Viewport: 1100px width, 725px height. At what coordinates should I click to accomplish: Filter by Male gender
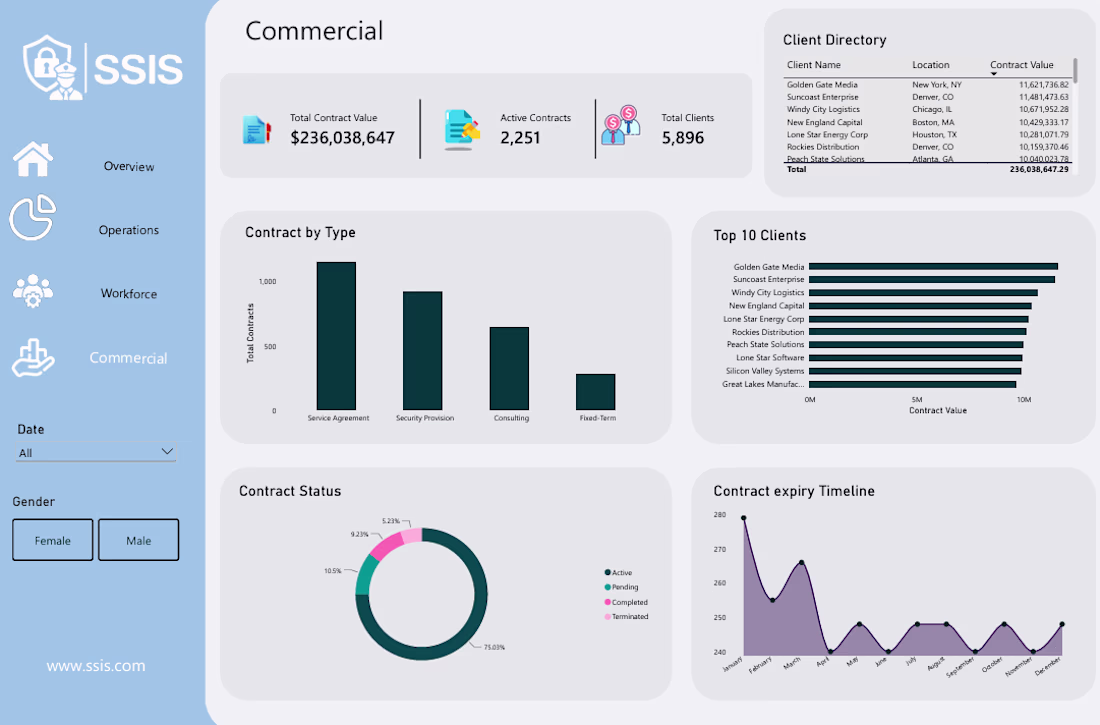coord(139,540)
